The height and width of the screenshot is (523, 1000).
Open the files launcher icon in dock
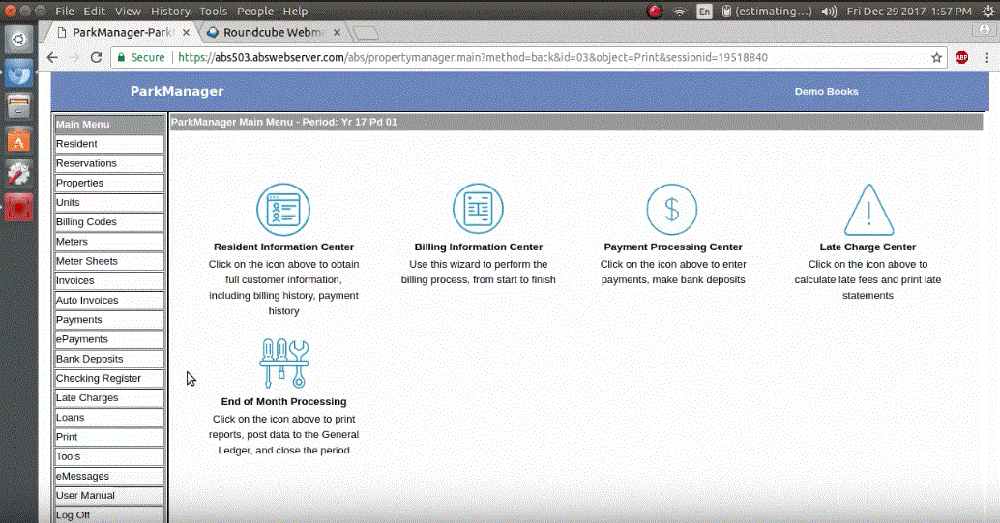pyautogui.click(x=18, y=106)
